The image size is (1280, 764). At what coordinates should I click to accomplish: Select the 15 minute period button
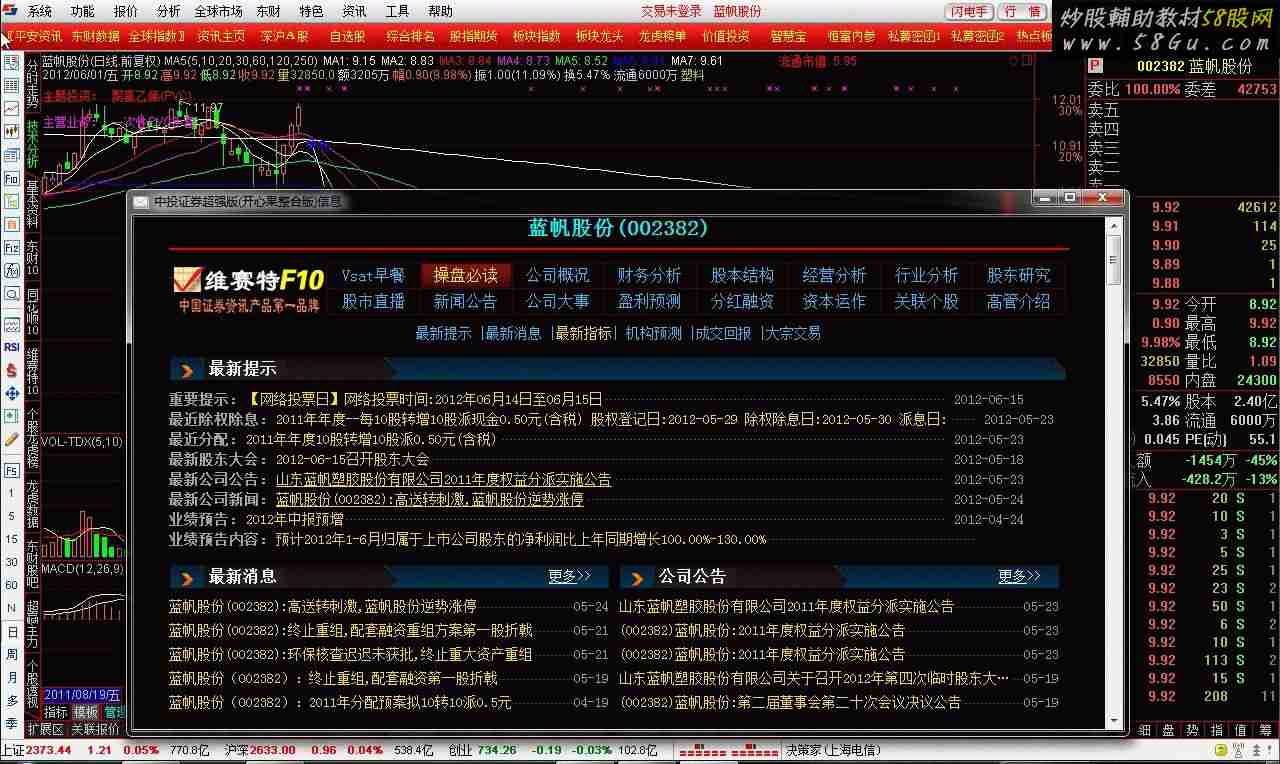(x=11, y=539)
